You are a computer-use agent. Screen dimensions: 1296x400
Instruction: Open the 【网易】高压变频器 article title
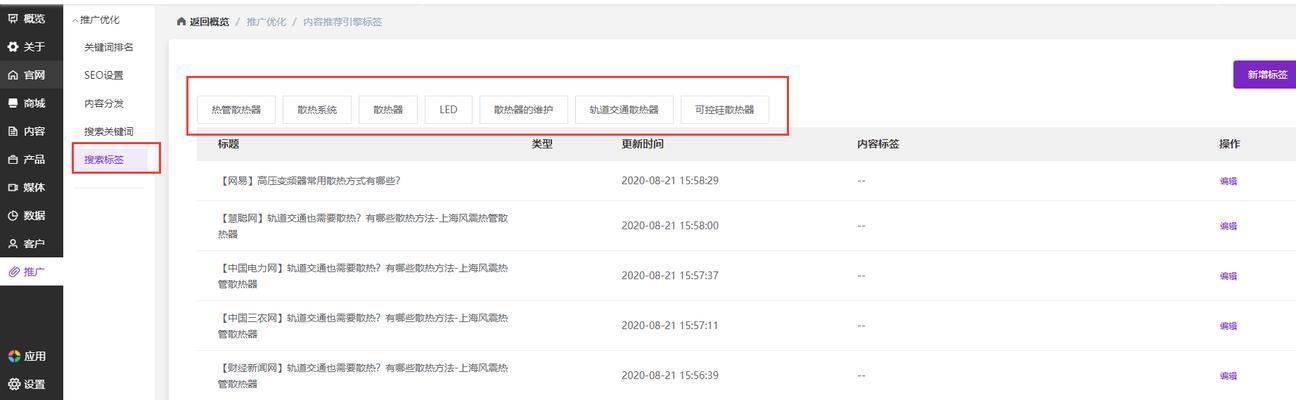pyautogui.click(x=309, y=181)
